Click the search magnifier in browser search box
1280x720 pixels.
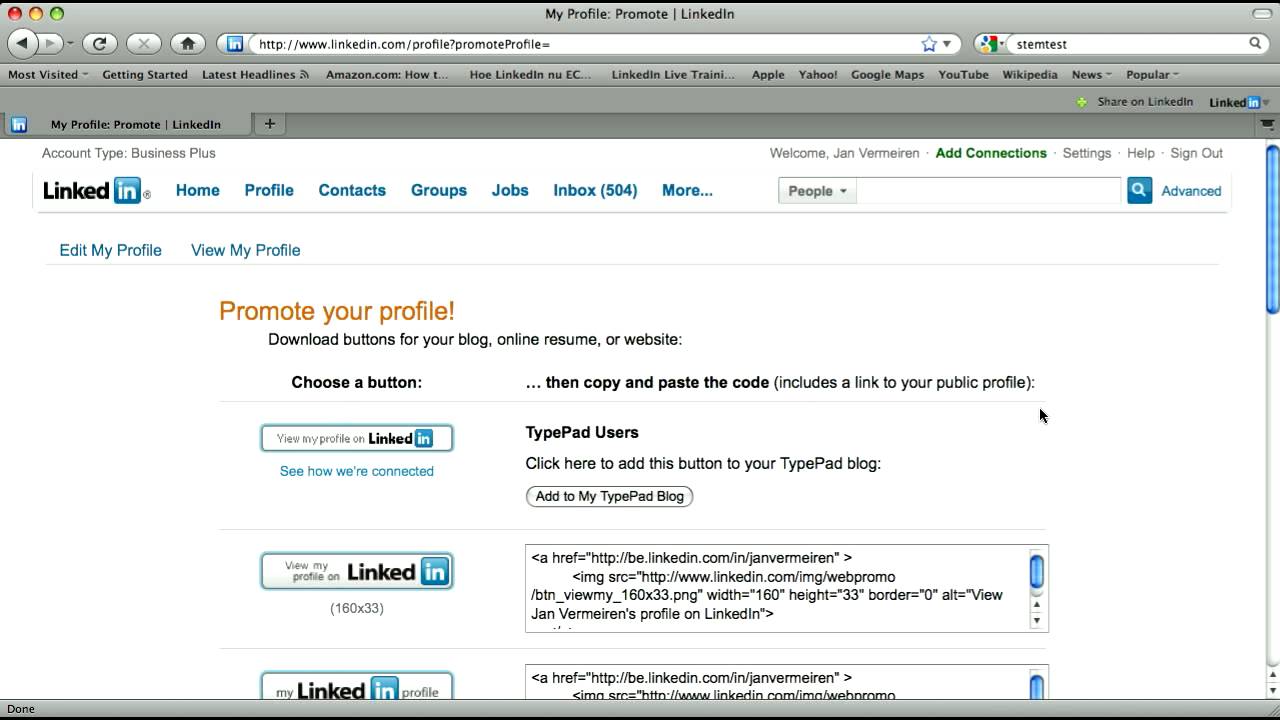tap(1255, 44)
